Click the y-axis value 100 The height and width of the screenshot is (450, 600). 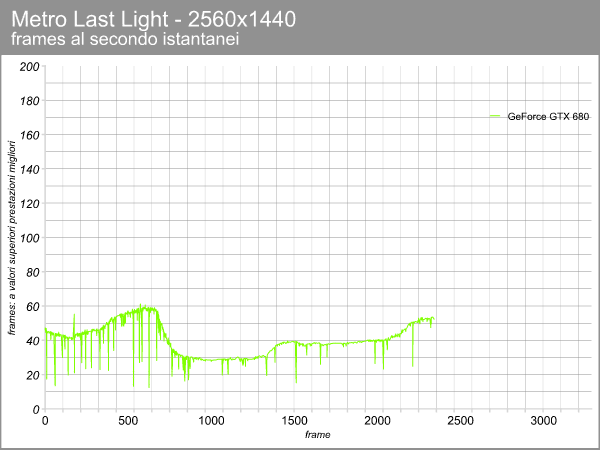[x=29, y=238]
